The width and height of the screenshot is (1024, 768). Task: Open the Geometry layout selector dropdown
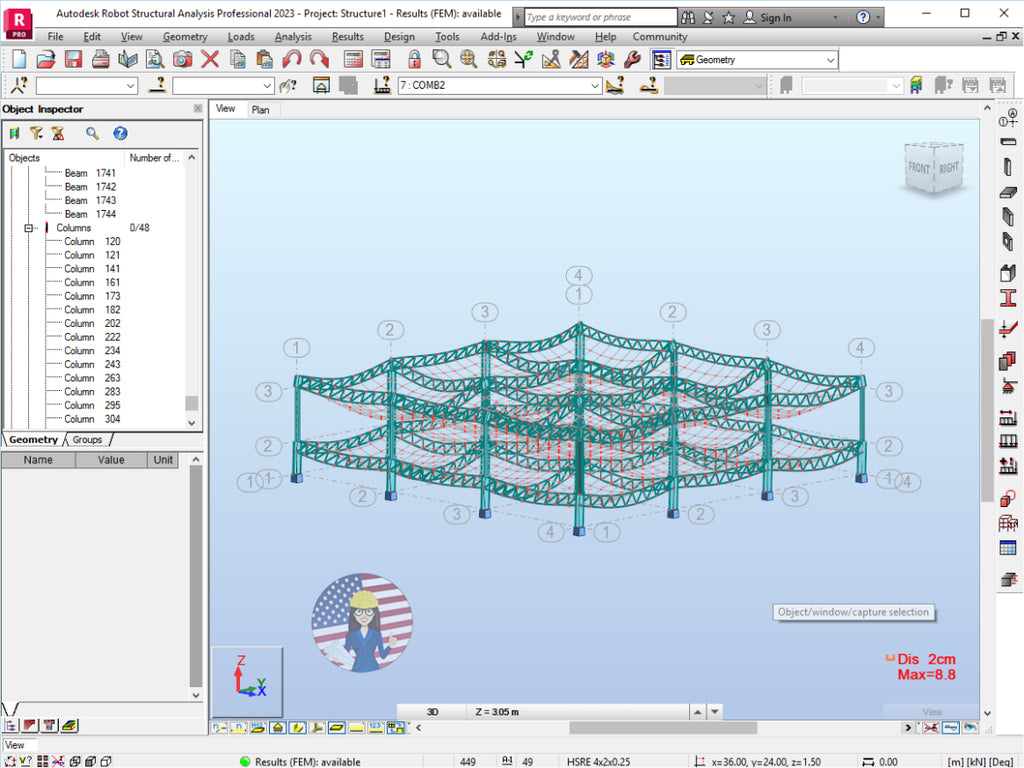(828, 59)
